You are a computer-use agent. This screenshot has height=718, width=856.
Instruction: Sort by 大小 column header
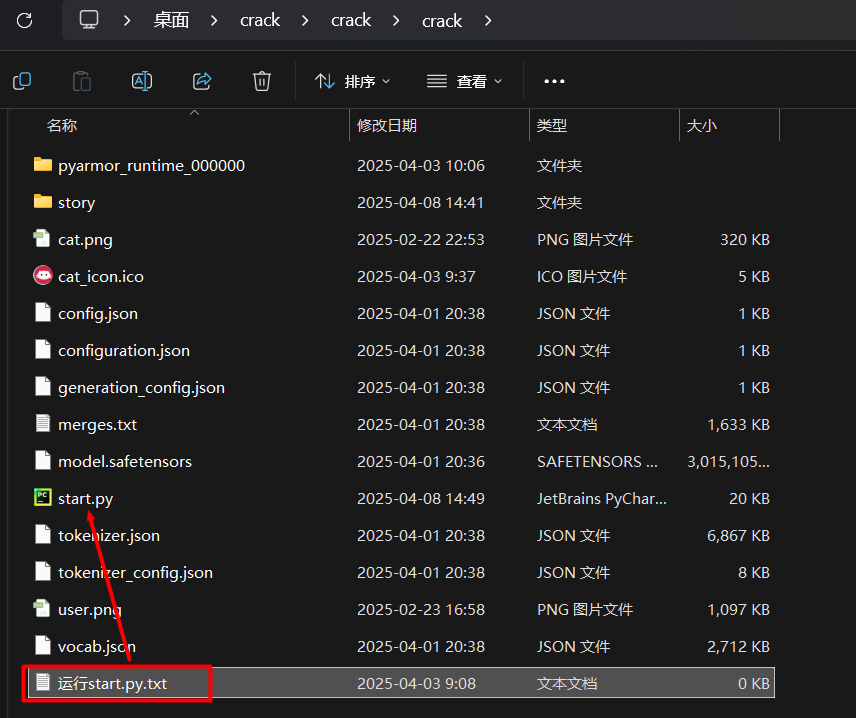tap(701, 125)
